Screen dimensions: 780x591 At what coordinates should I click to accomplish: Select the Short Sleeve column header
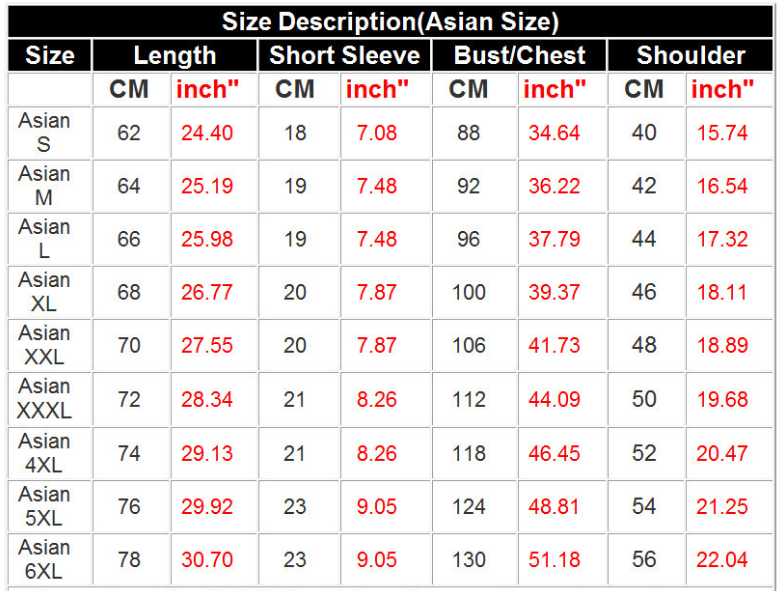click(x=344, y=55)
